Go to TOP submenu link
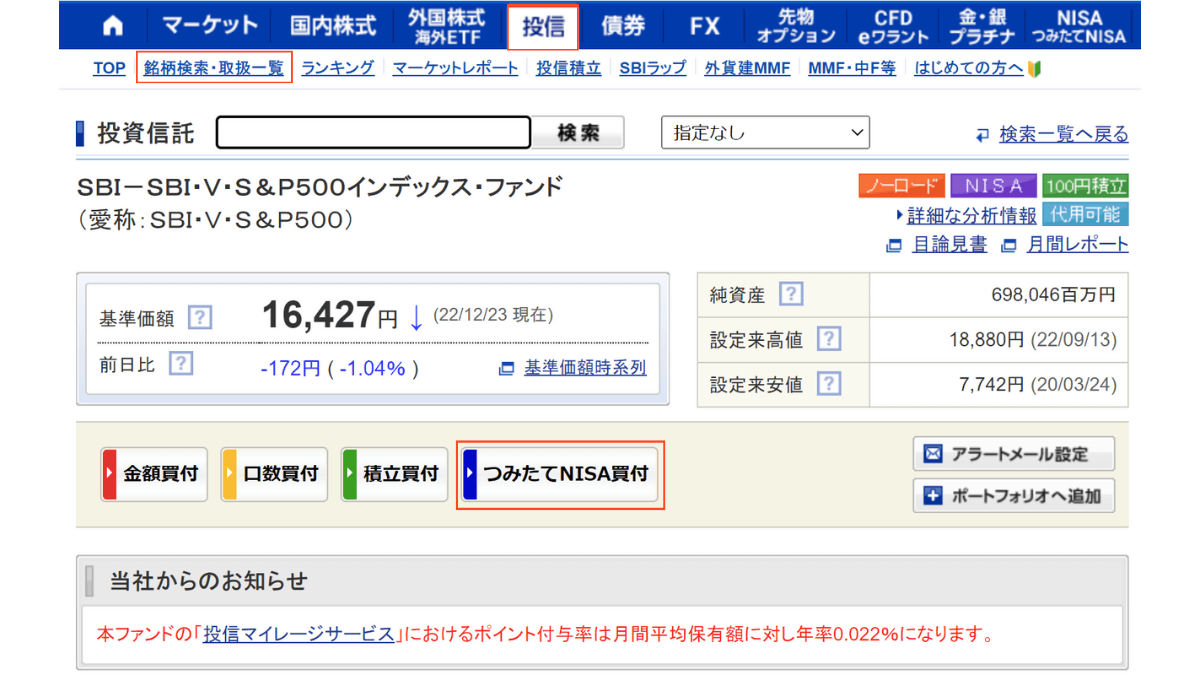 click(x=109, y=68)
